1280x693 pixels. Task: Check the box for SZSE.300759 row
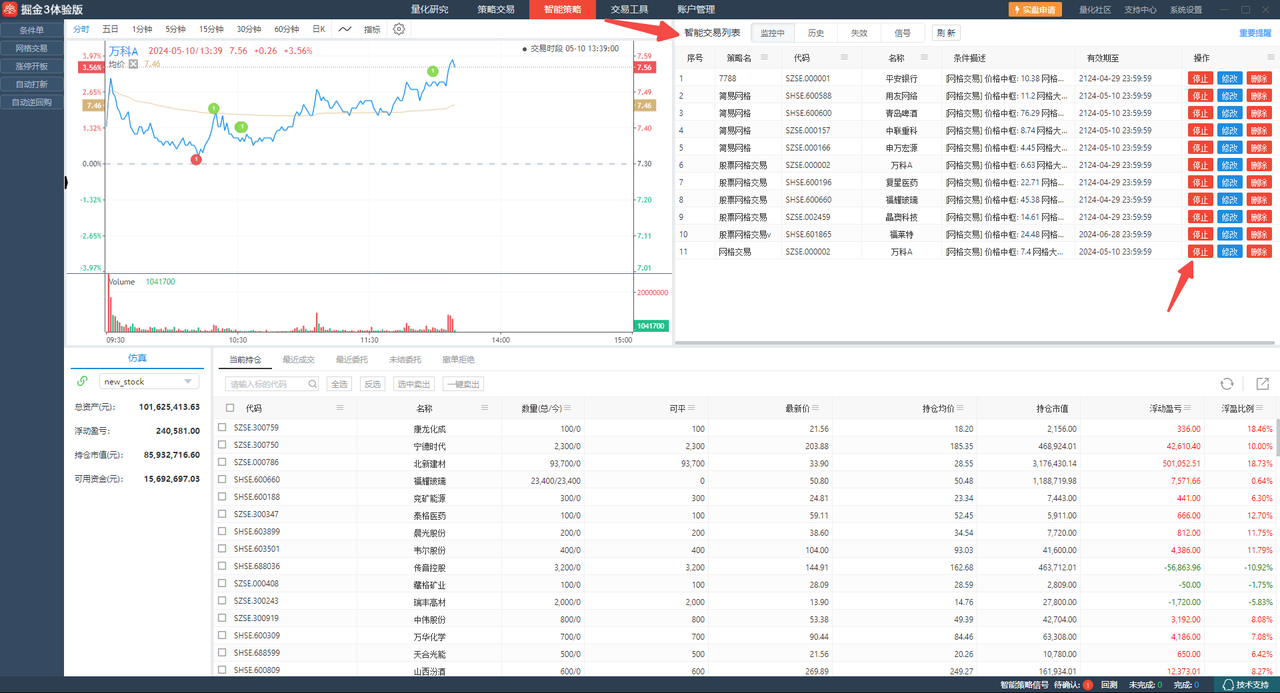point(222,428)
